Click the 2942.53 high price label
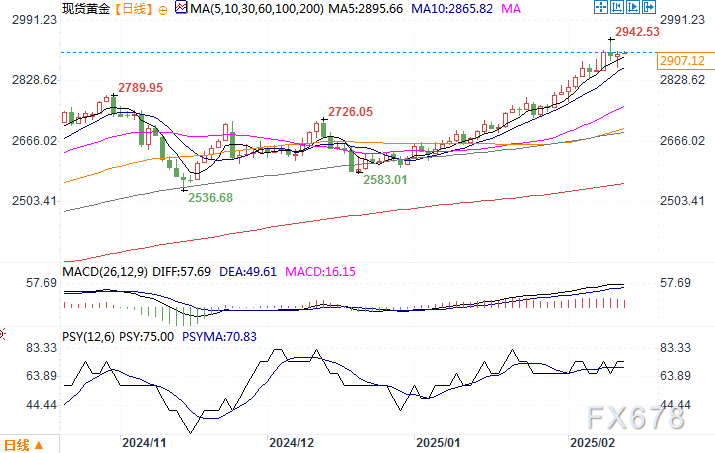 tap(638, 32)
